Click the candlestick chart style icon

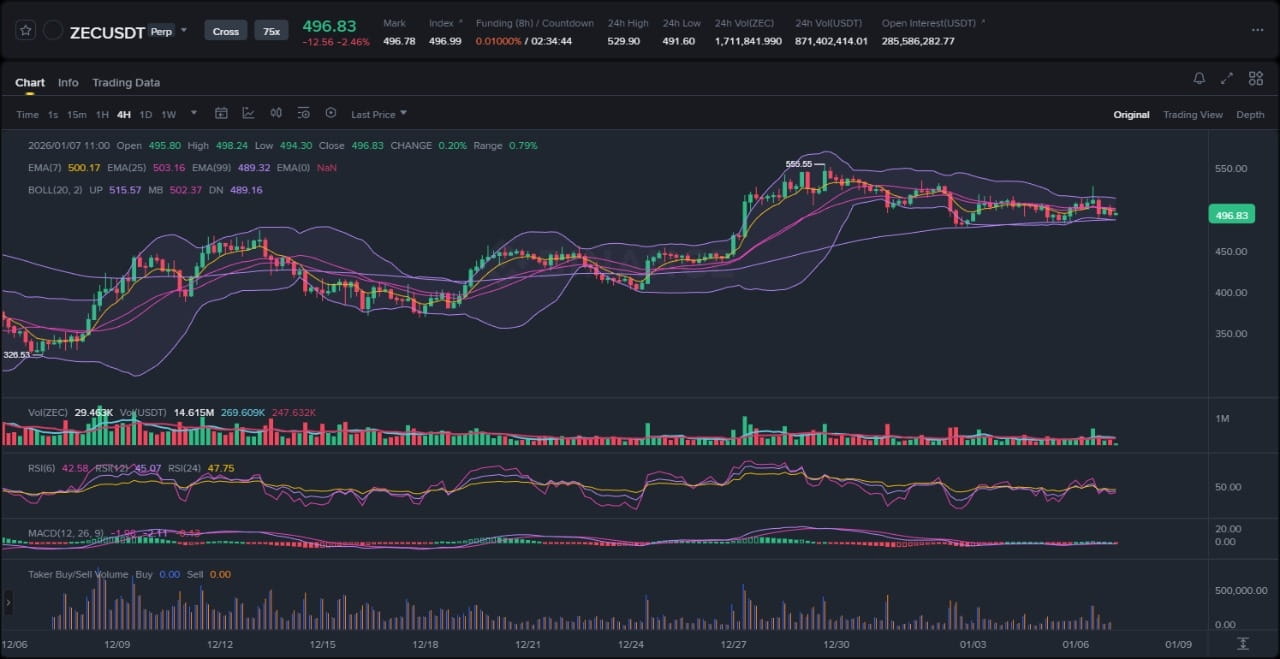[276, 114]
